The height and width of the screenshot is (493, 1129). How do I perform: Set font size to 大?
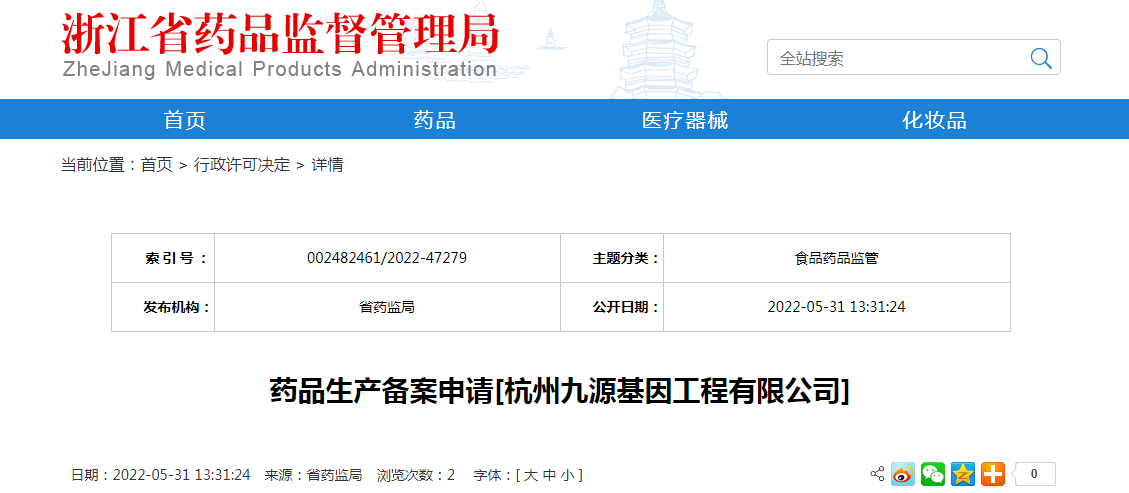tap(530, 475)
